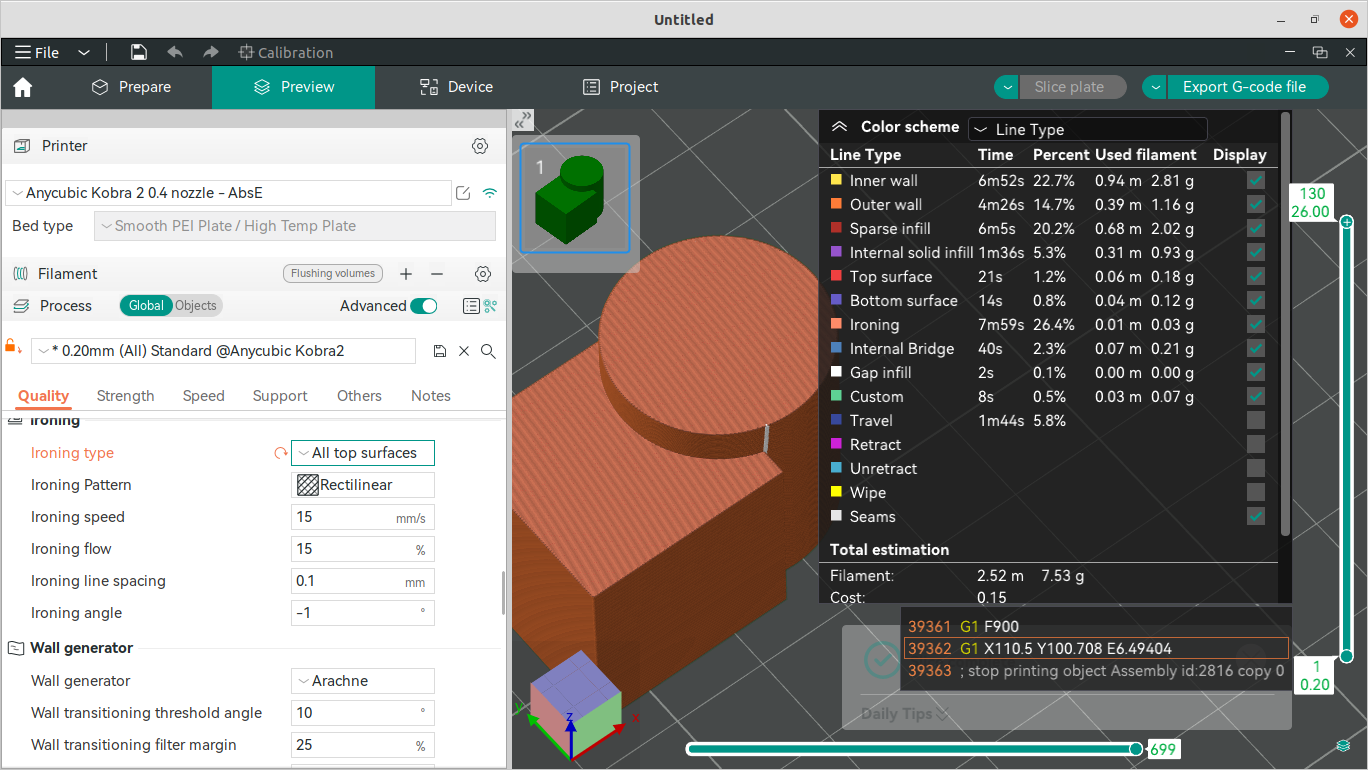The image size is (1368, 770).
Task: Uncheck Ironing display checkbox
Action: [1256, 325]
